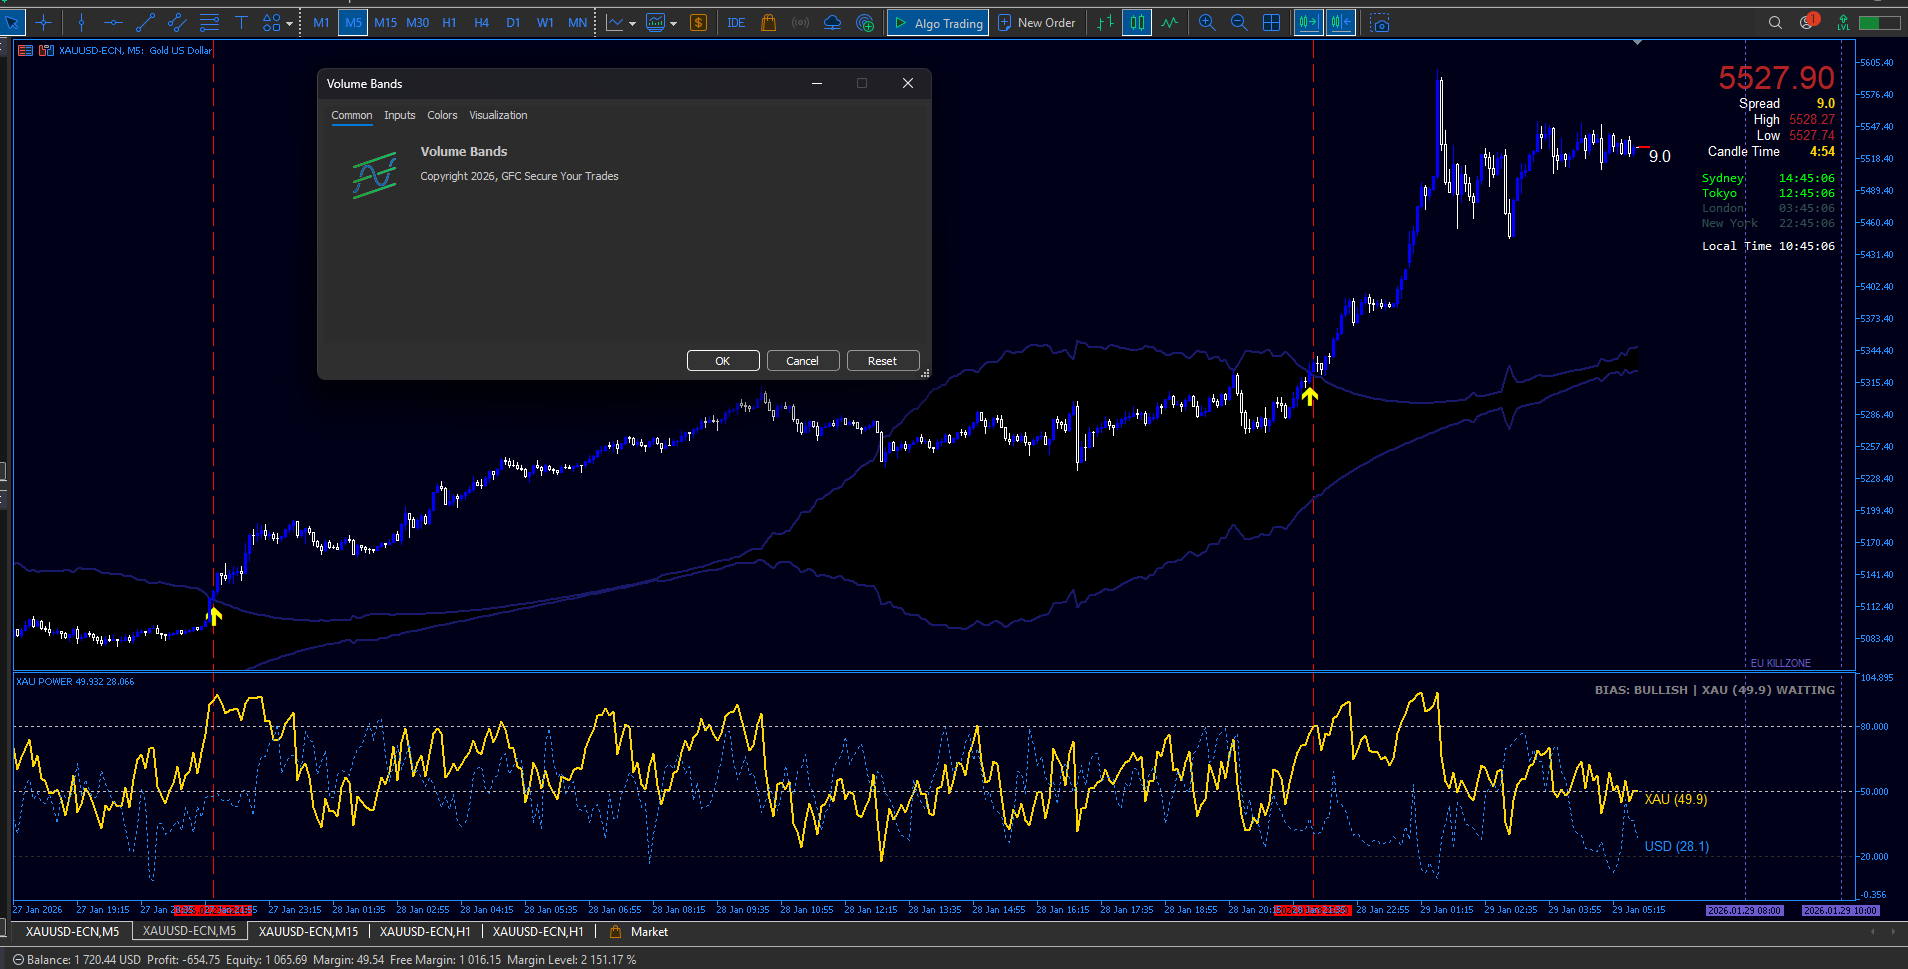
Task: Open the Inputs tab in Volume Bands
Action: 400,115
